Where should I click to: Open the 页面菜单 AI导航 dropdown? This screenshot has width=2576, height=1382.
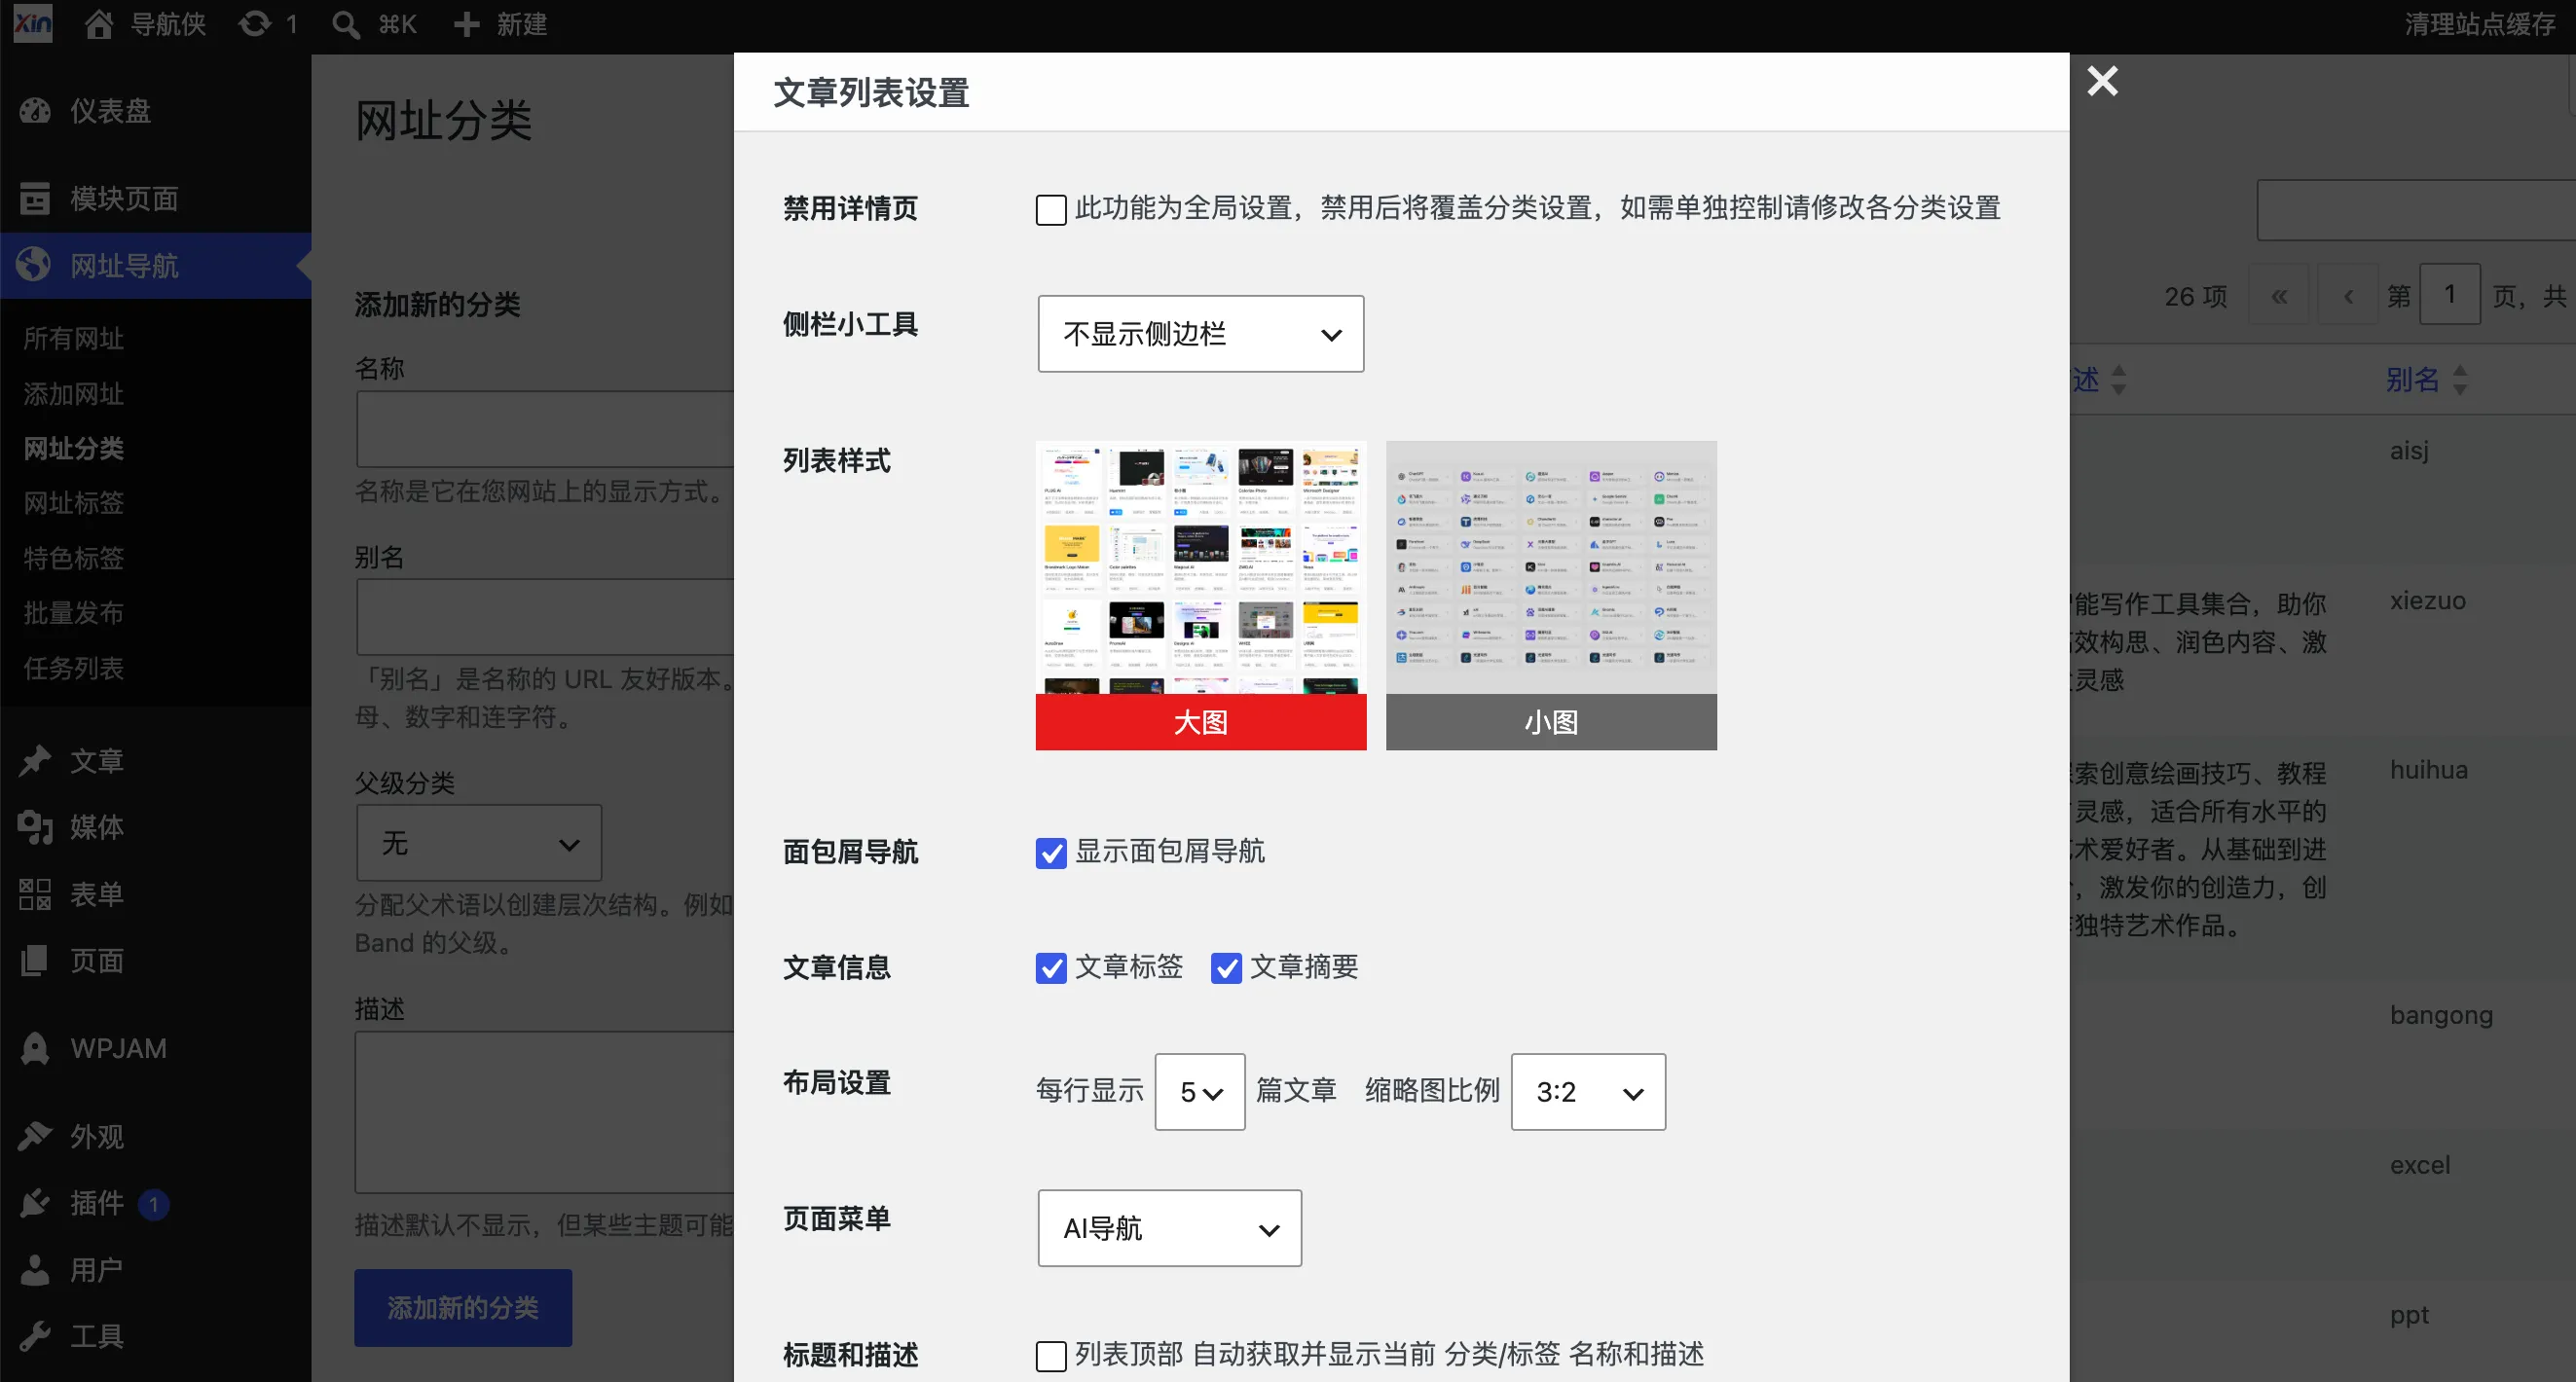pyautogui.click(x=1170, y=1228)
